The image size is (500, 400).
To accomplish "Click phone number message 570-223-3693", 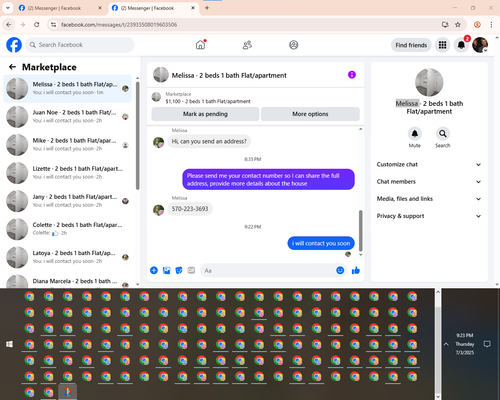I will click(x=190, y=209).
